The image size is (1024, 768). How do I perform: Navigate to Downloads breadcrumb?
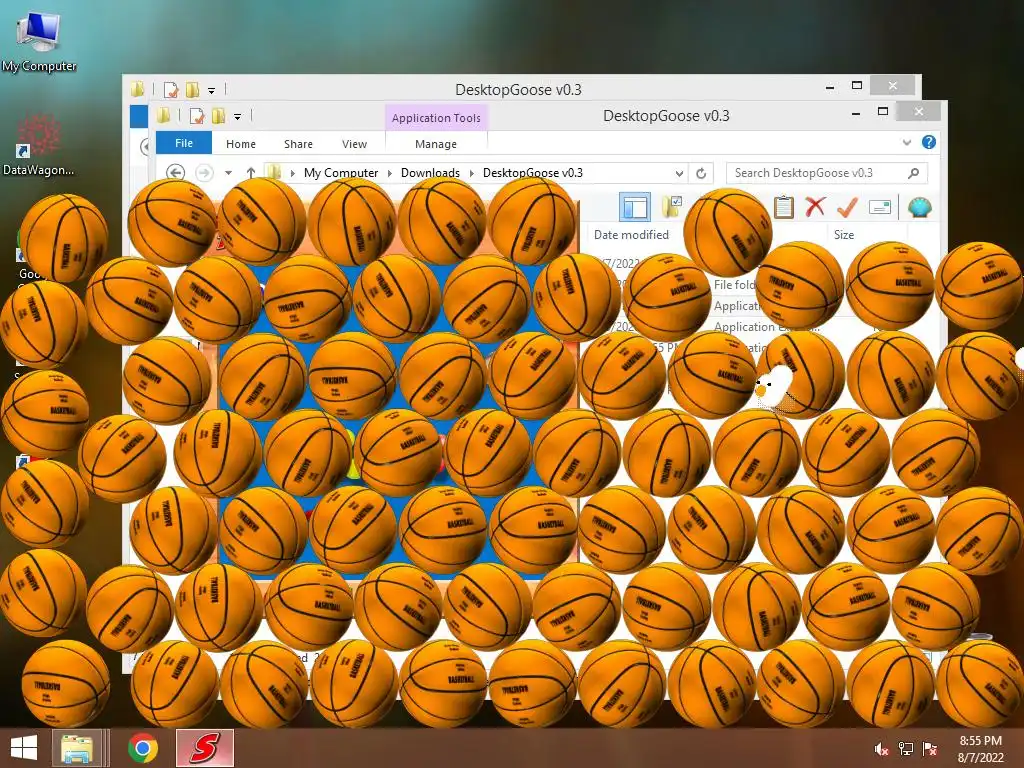[430, 173]
